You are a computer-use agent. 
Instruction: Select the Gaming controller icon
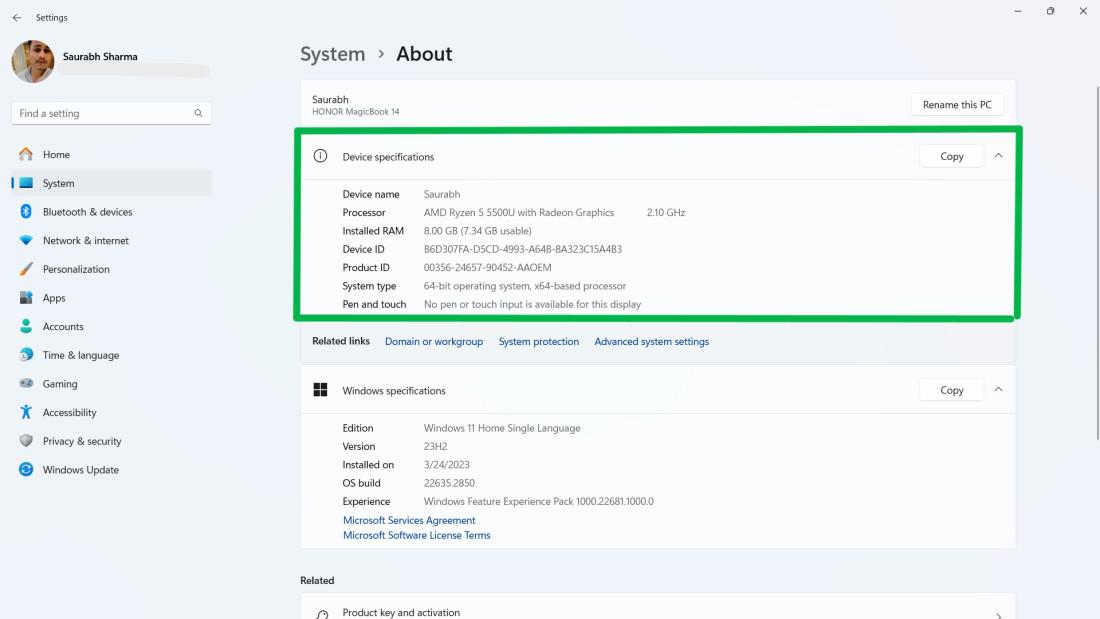26,384
